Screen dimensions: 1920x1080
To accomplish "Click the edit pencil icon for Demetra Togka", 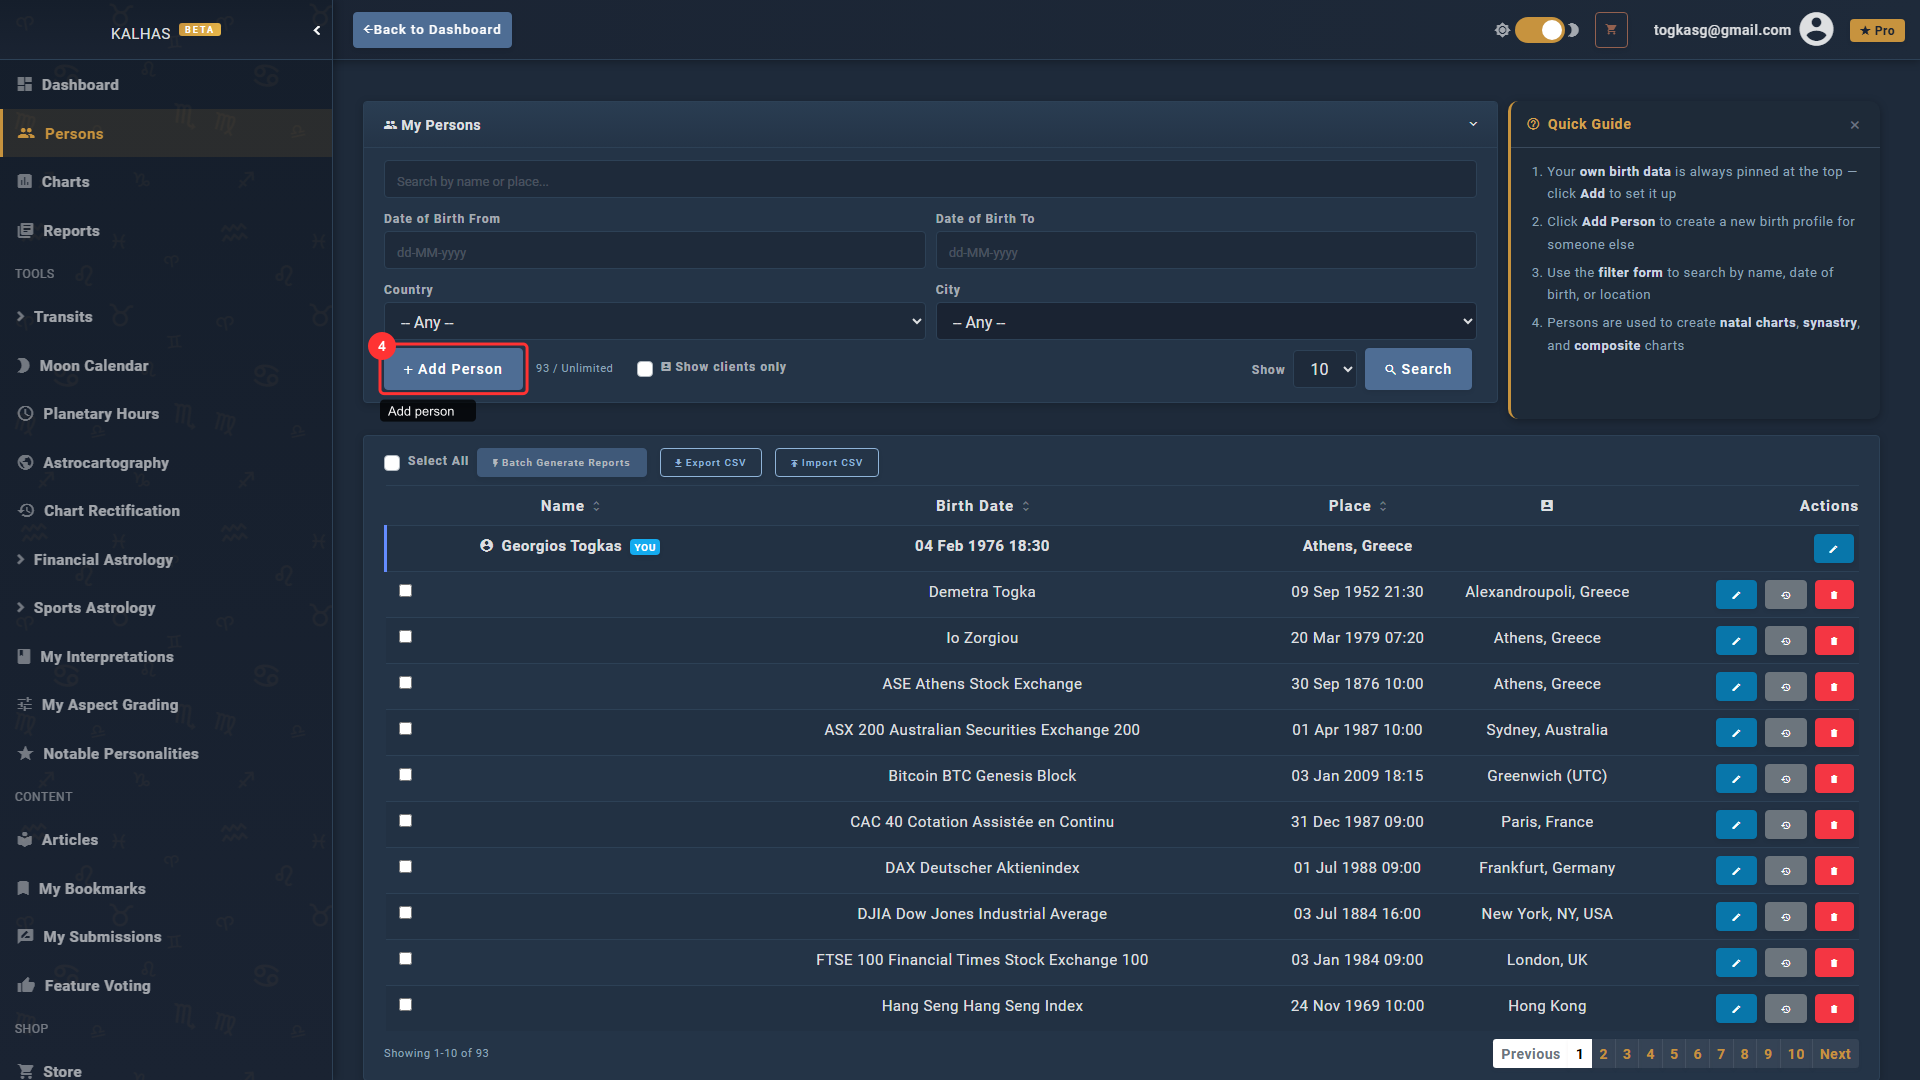I will 1736,595.
